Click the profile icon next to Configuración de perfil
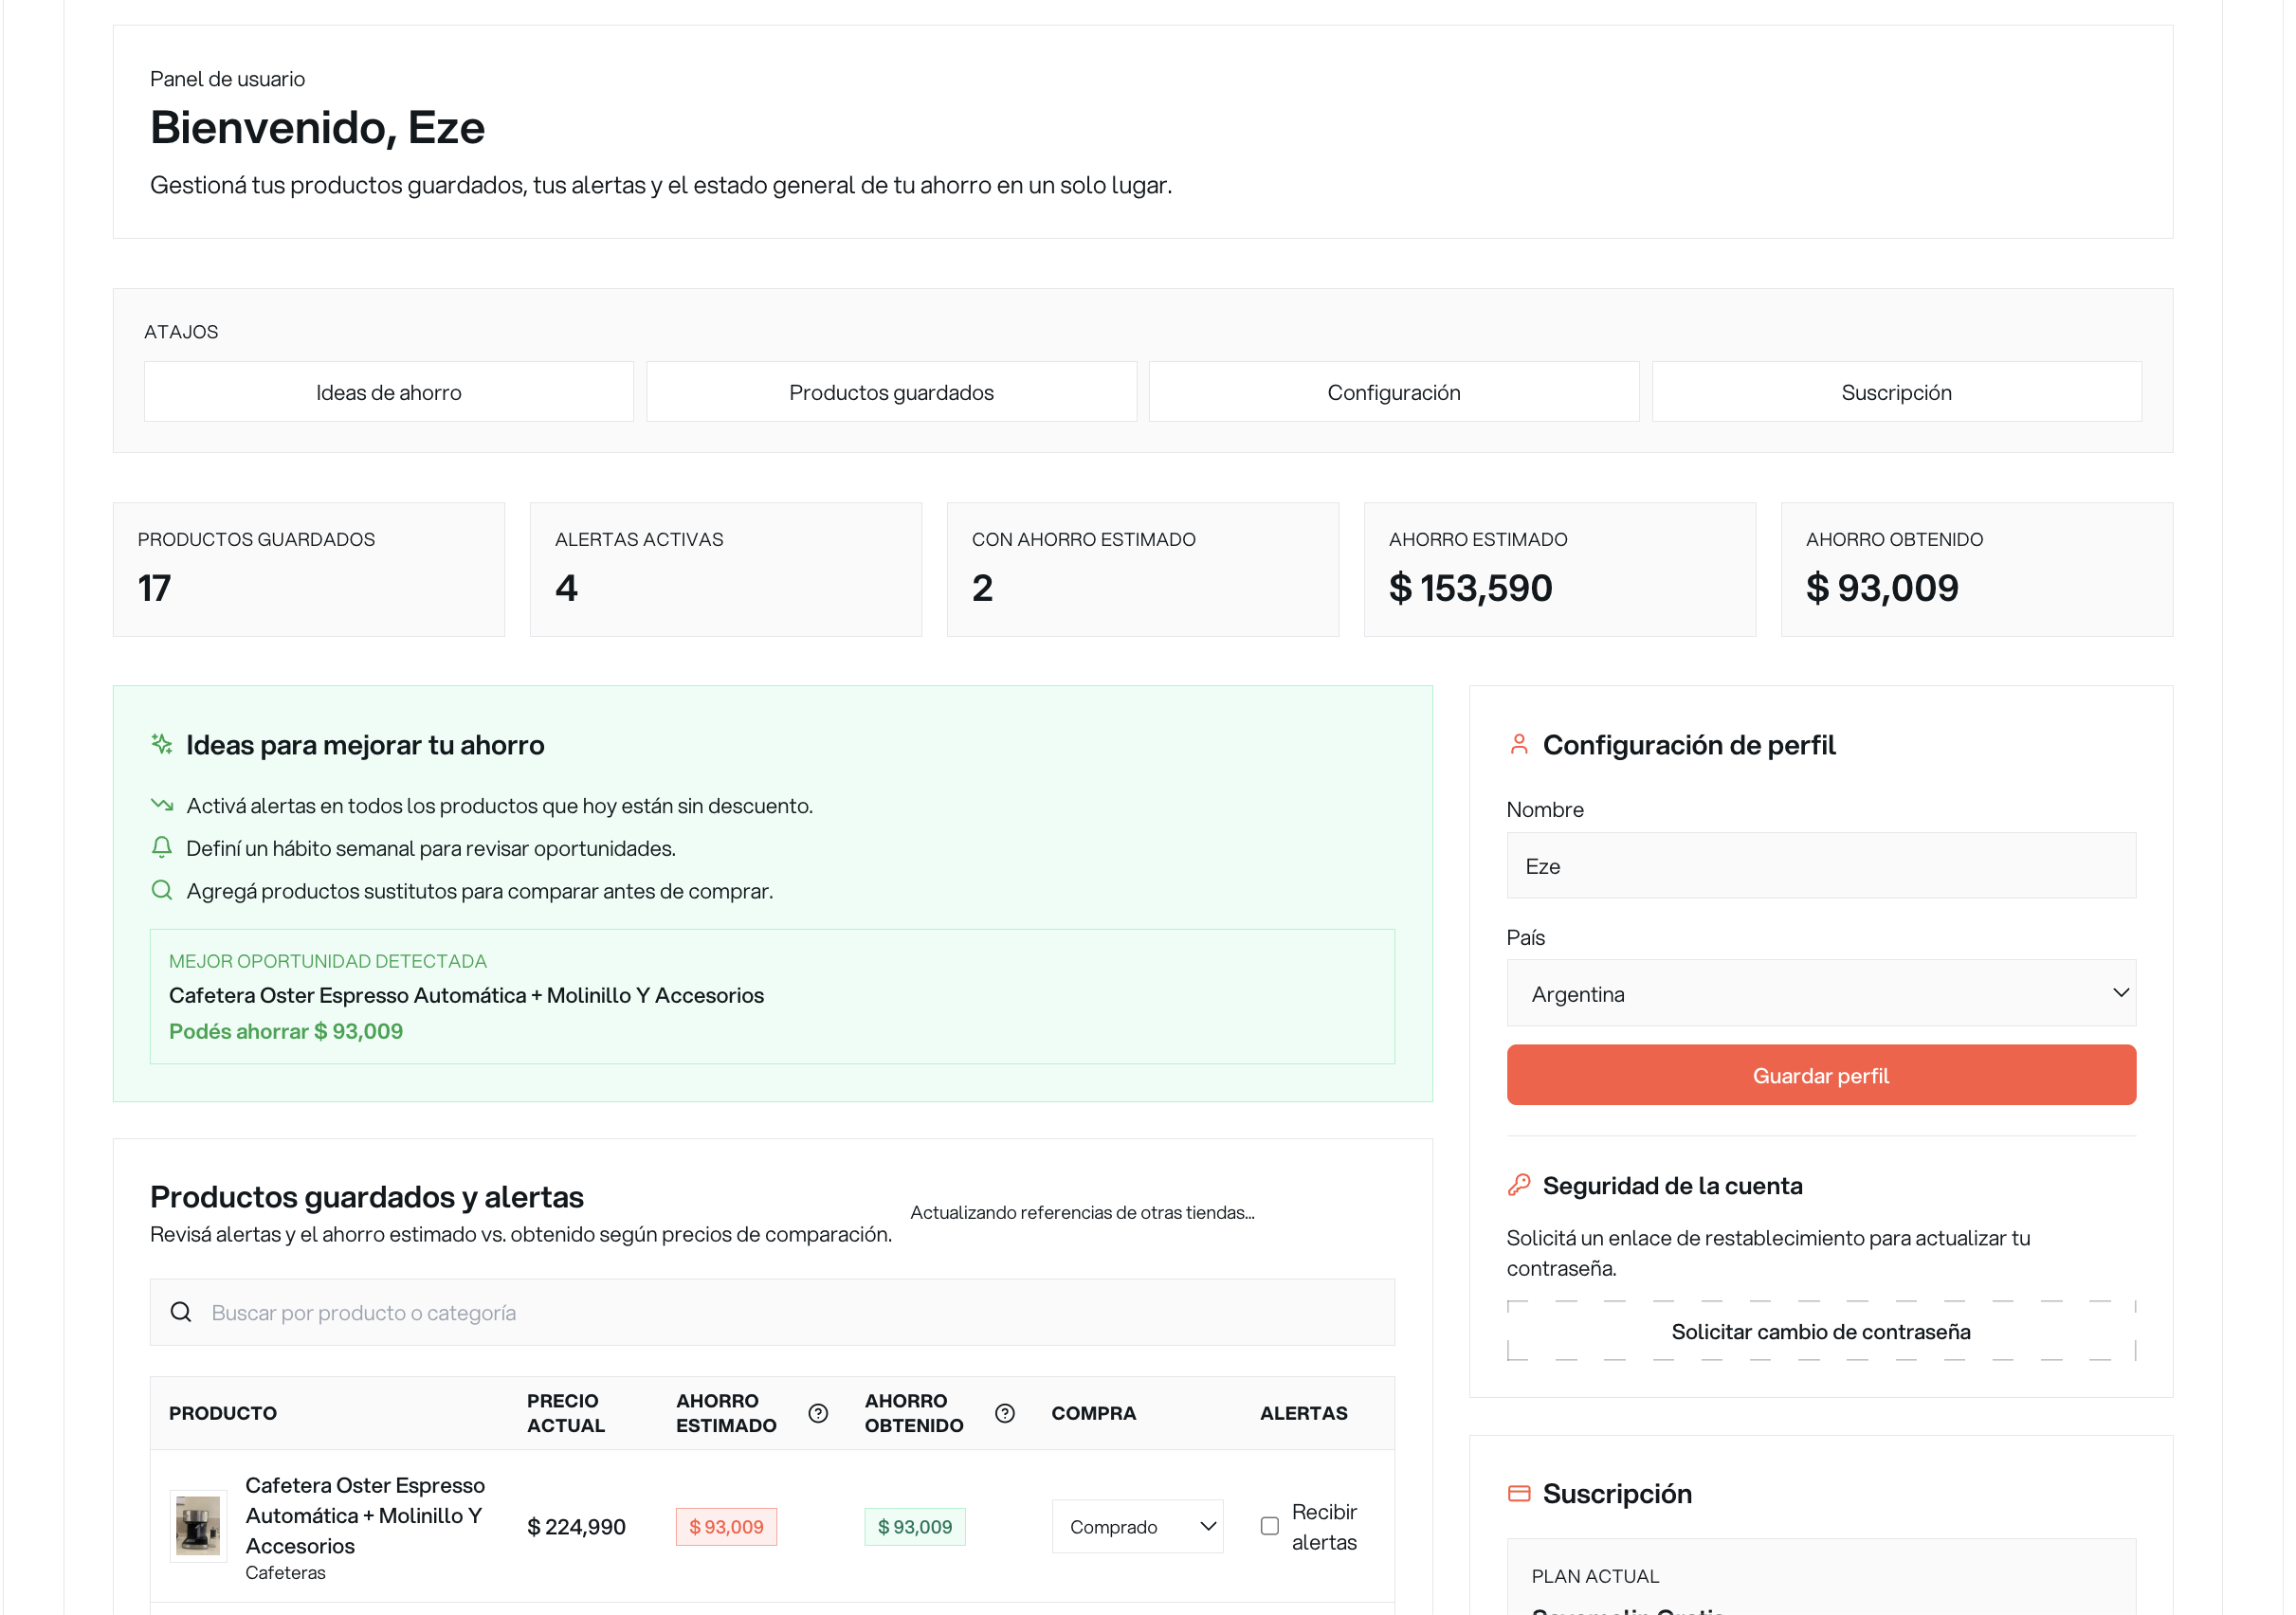 click(1518, 744)
